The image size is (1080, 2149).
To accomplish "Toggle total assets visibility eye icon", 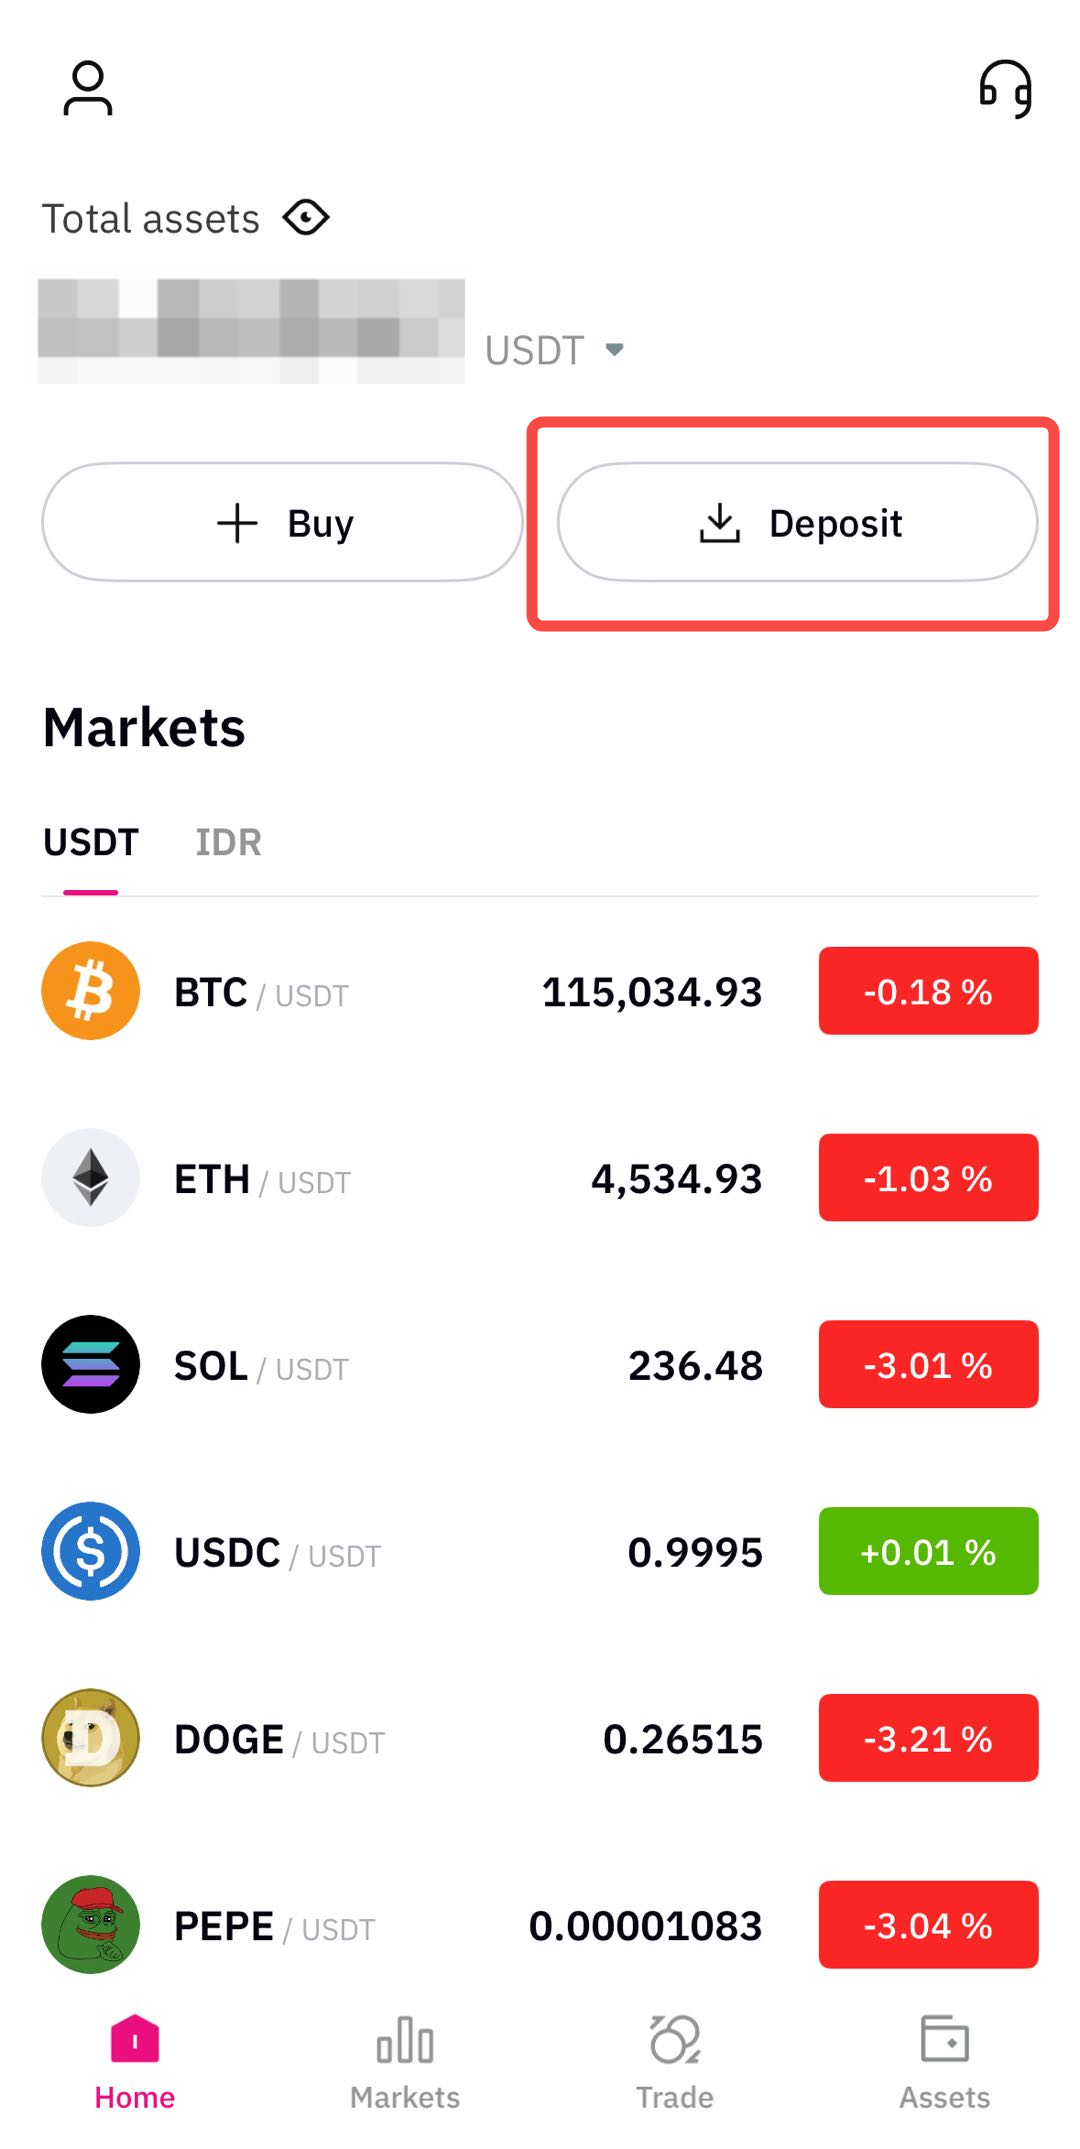I will click(x=306, y=218).
